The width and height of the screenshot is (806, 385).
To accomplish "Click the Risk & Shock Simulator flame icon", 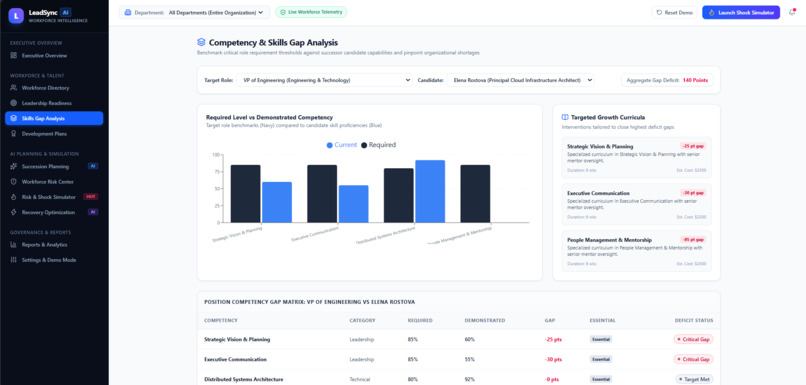I will [13, 197].
